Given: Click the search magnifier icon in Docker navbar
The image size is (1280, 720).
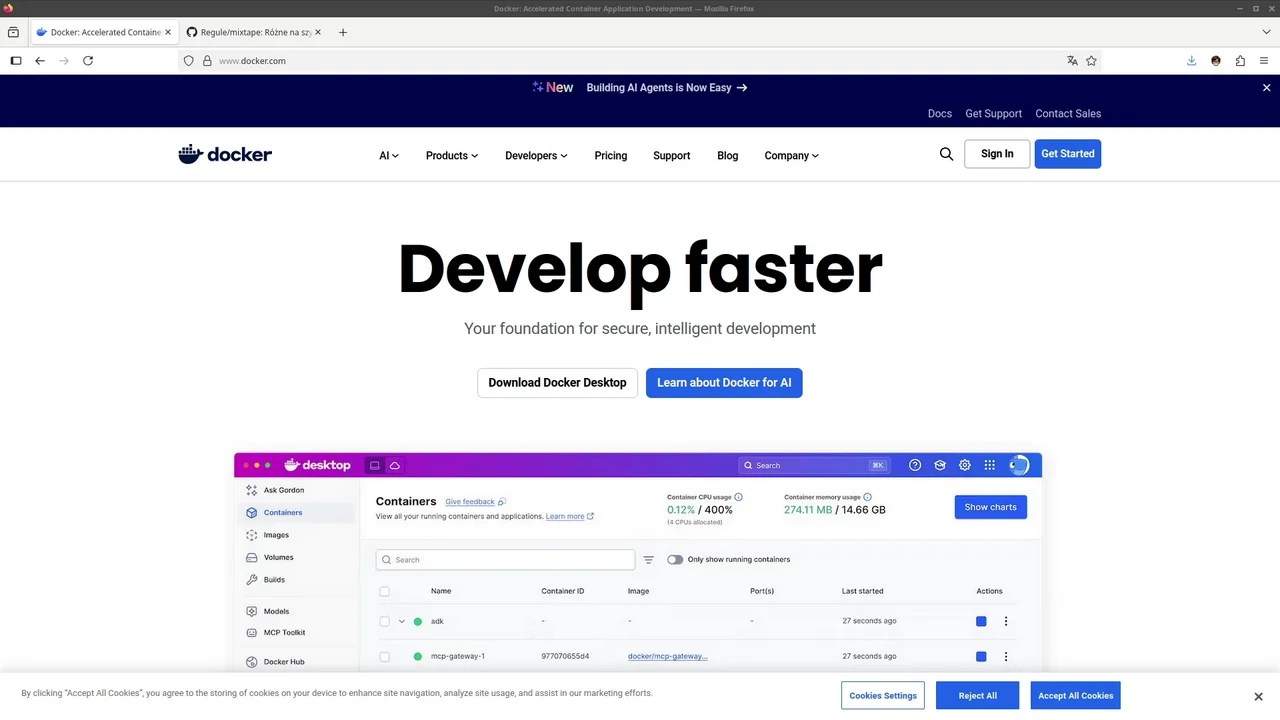Looking at the screenshot, I should tap(946, 154).
